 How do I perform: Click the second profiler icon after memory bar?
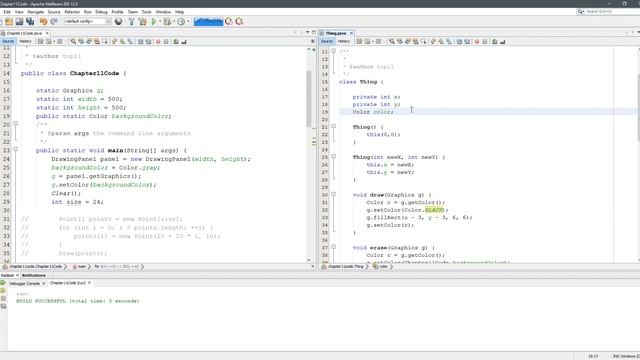[240, 22]
